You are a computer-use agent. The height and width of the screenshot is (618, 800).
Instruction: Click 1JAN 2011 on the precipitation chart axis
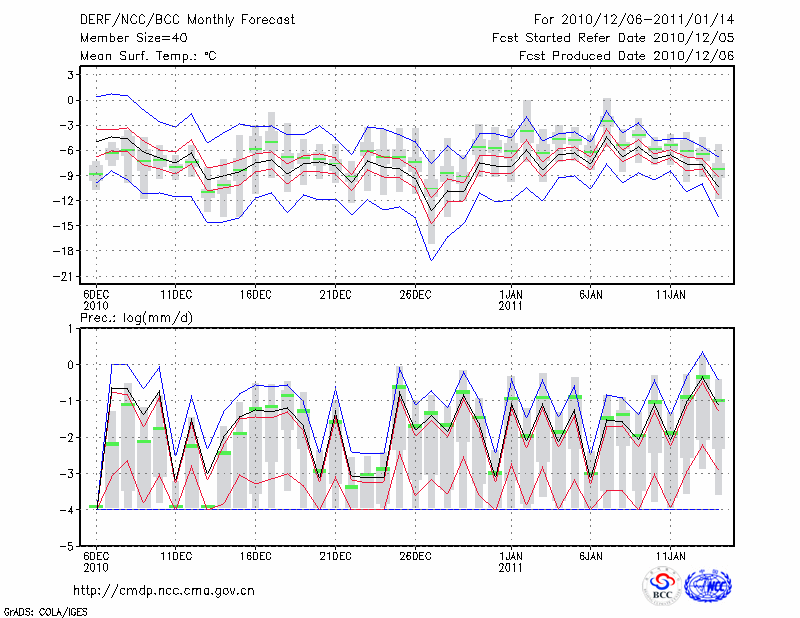[511, 559]
